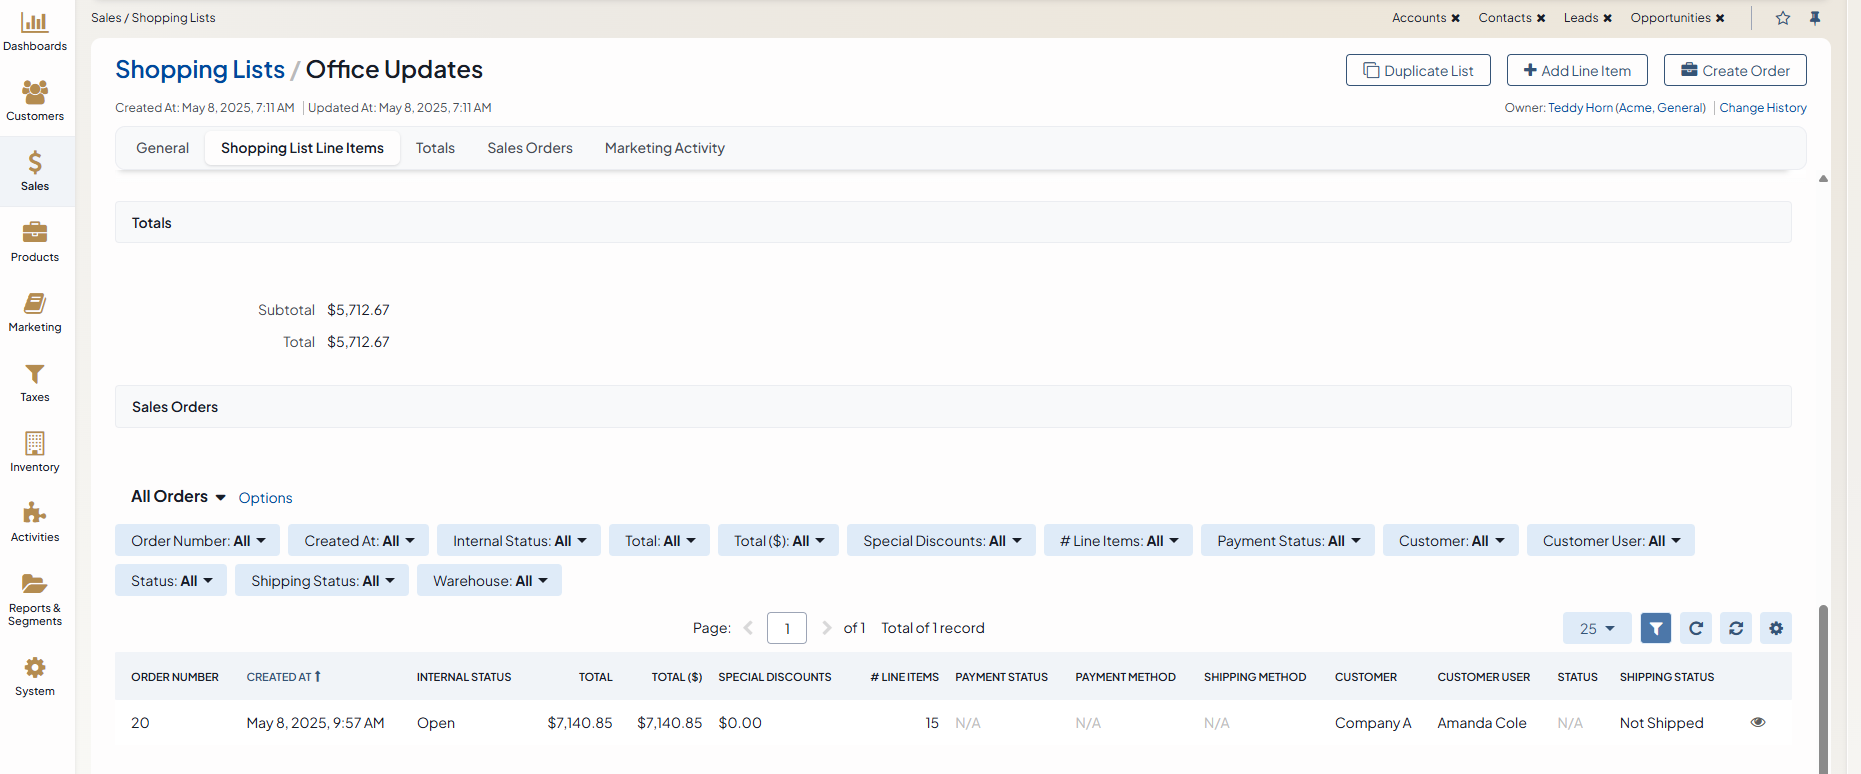Viewport: 1861px width, 774px height.
Task: Open Reports & Segments folder icon
Action: 35,584
